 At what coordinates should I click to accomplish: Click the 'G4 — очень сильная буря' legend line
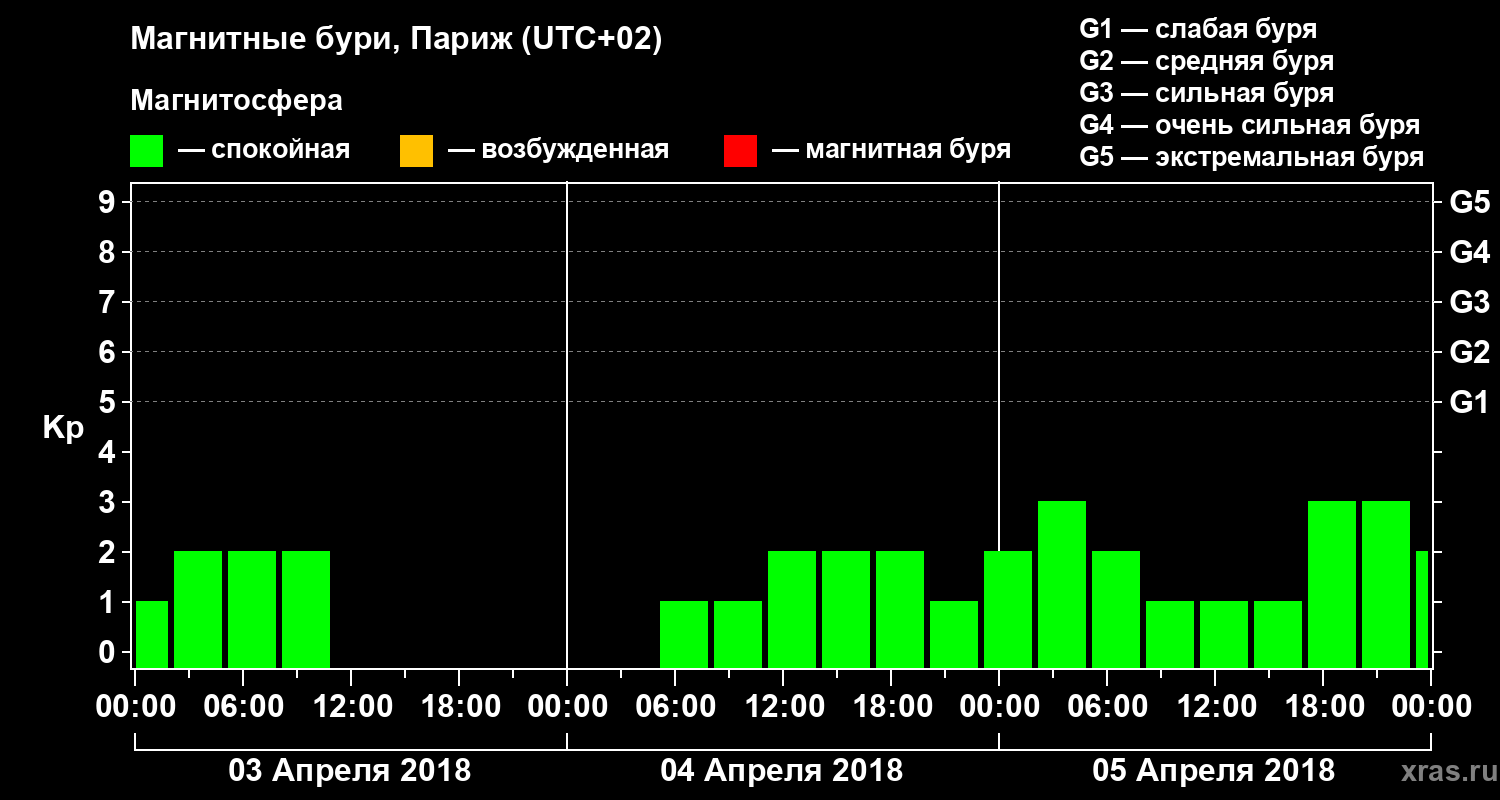tap(1250, 125)
